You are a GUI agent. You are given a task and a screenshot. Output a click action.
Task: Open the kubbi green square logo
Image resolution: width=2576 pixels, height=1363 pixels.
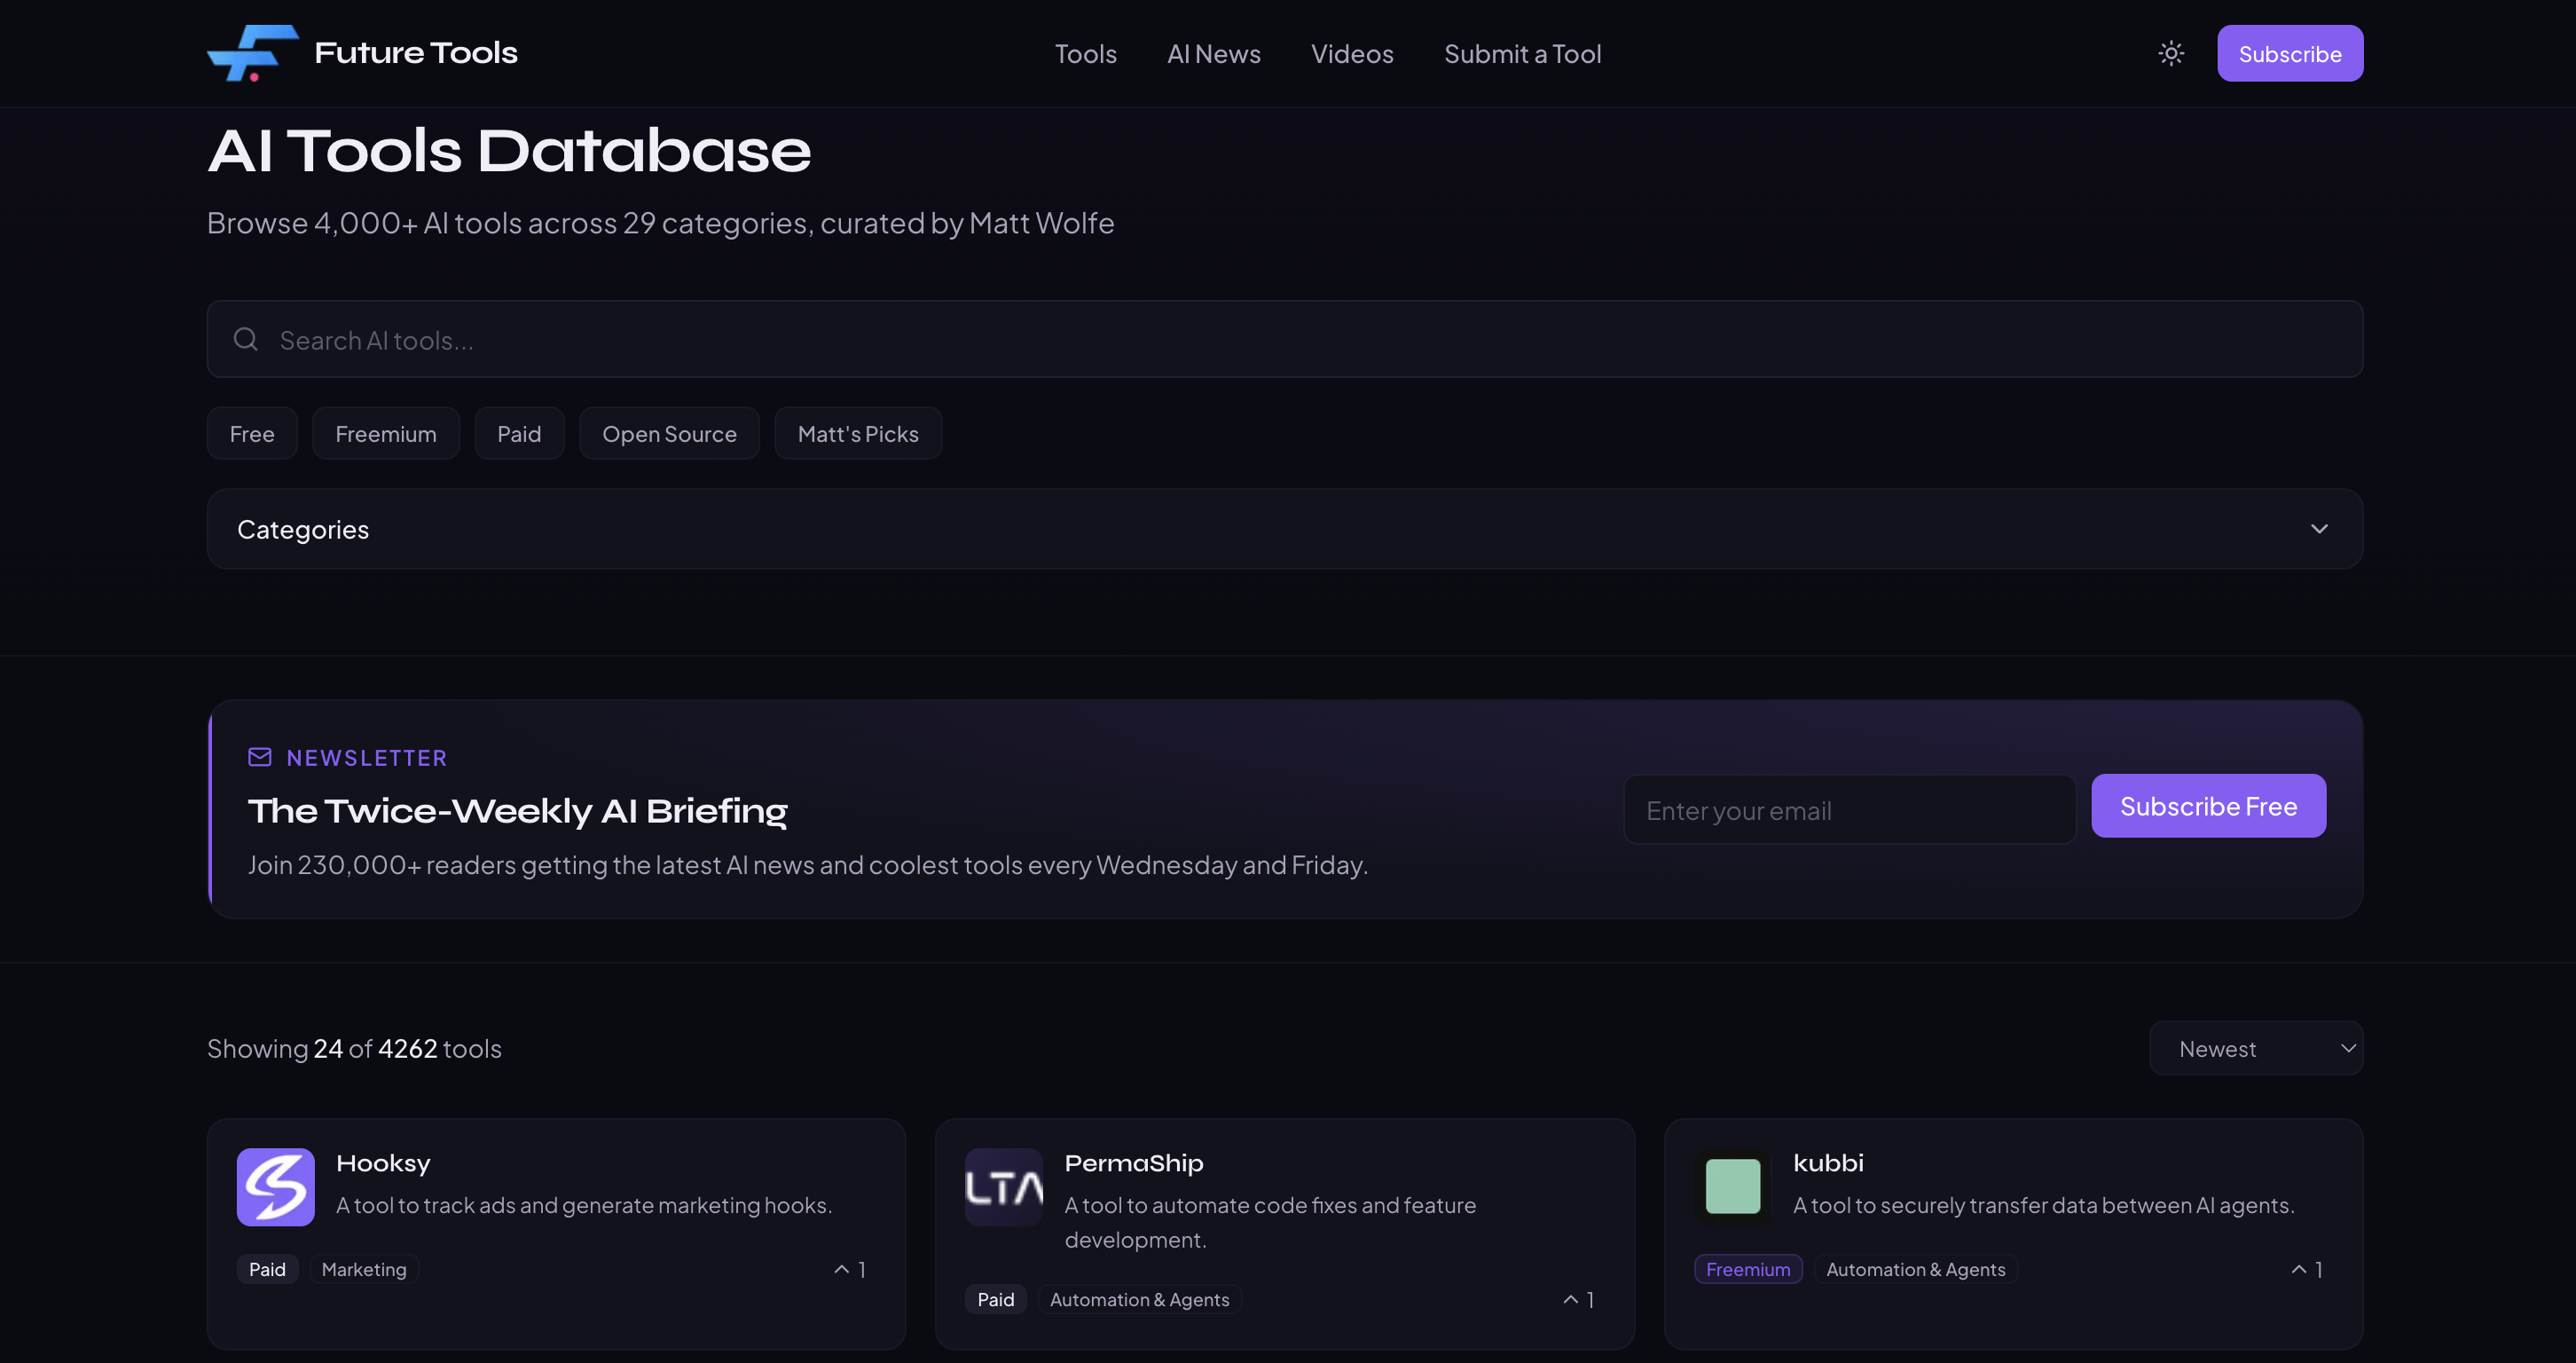point(1733,1187)
